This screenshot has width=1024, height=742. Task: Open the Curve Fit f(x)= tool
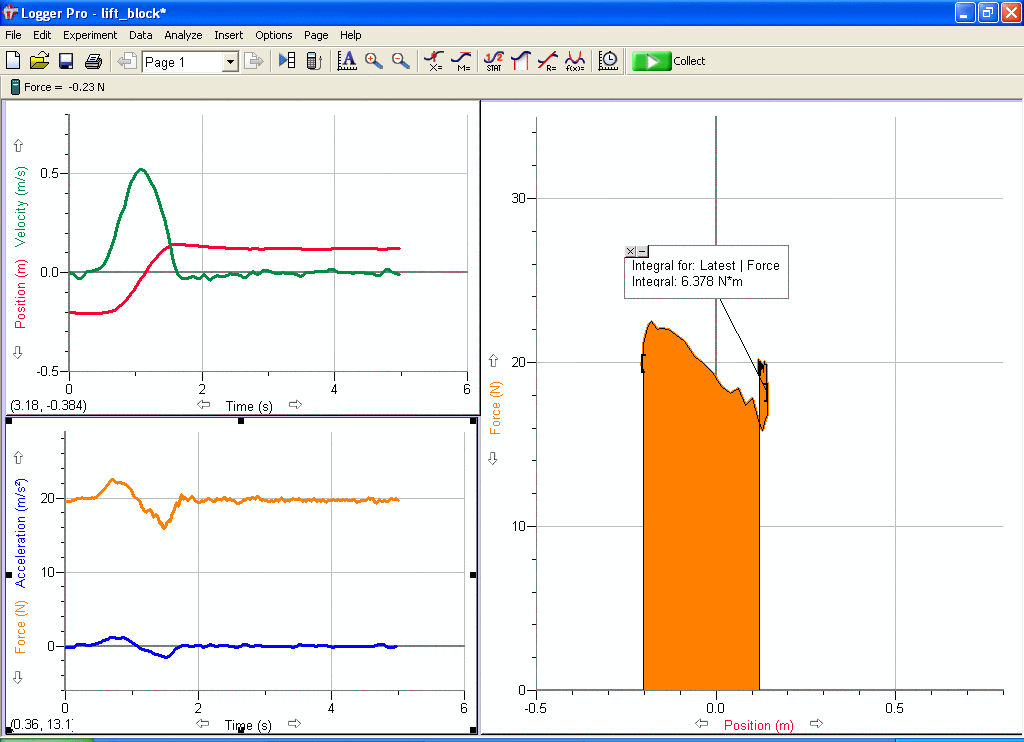tap(575, 61)
